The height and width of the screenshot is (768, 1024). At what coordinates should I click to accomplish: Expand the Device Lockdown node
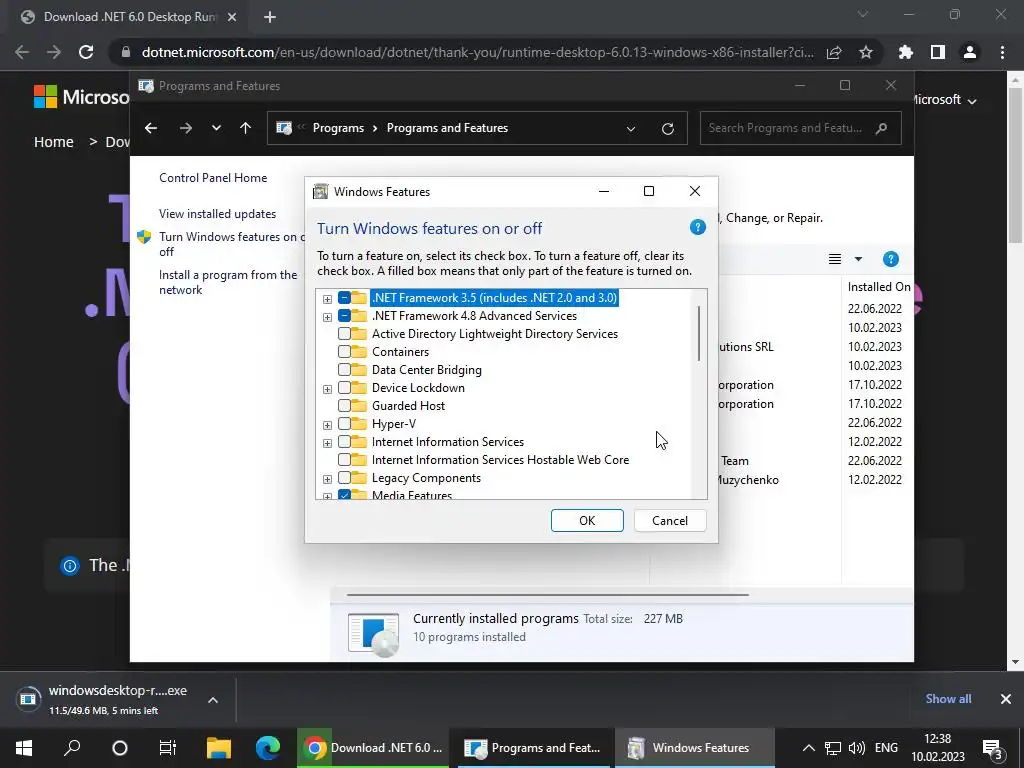pos(327,389)
